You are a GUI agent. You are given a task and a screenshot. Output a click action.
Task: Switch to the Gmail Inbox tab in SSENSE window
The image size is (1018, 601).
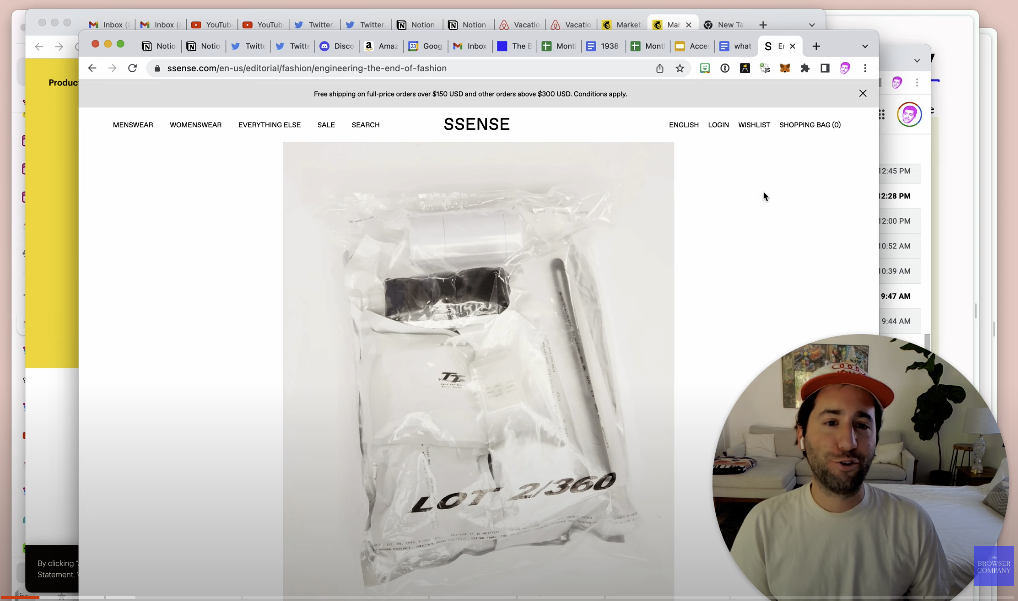point(469,46)
